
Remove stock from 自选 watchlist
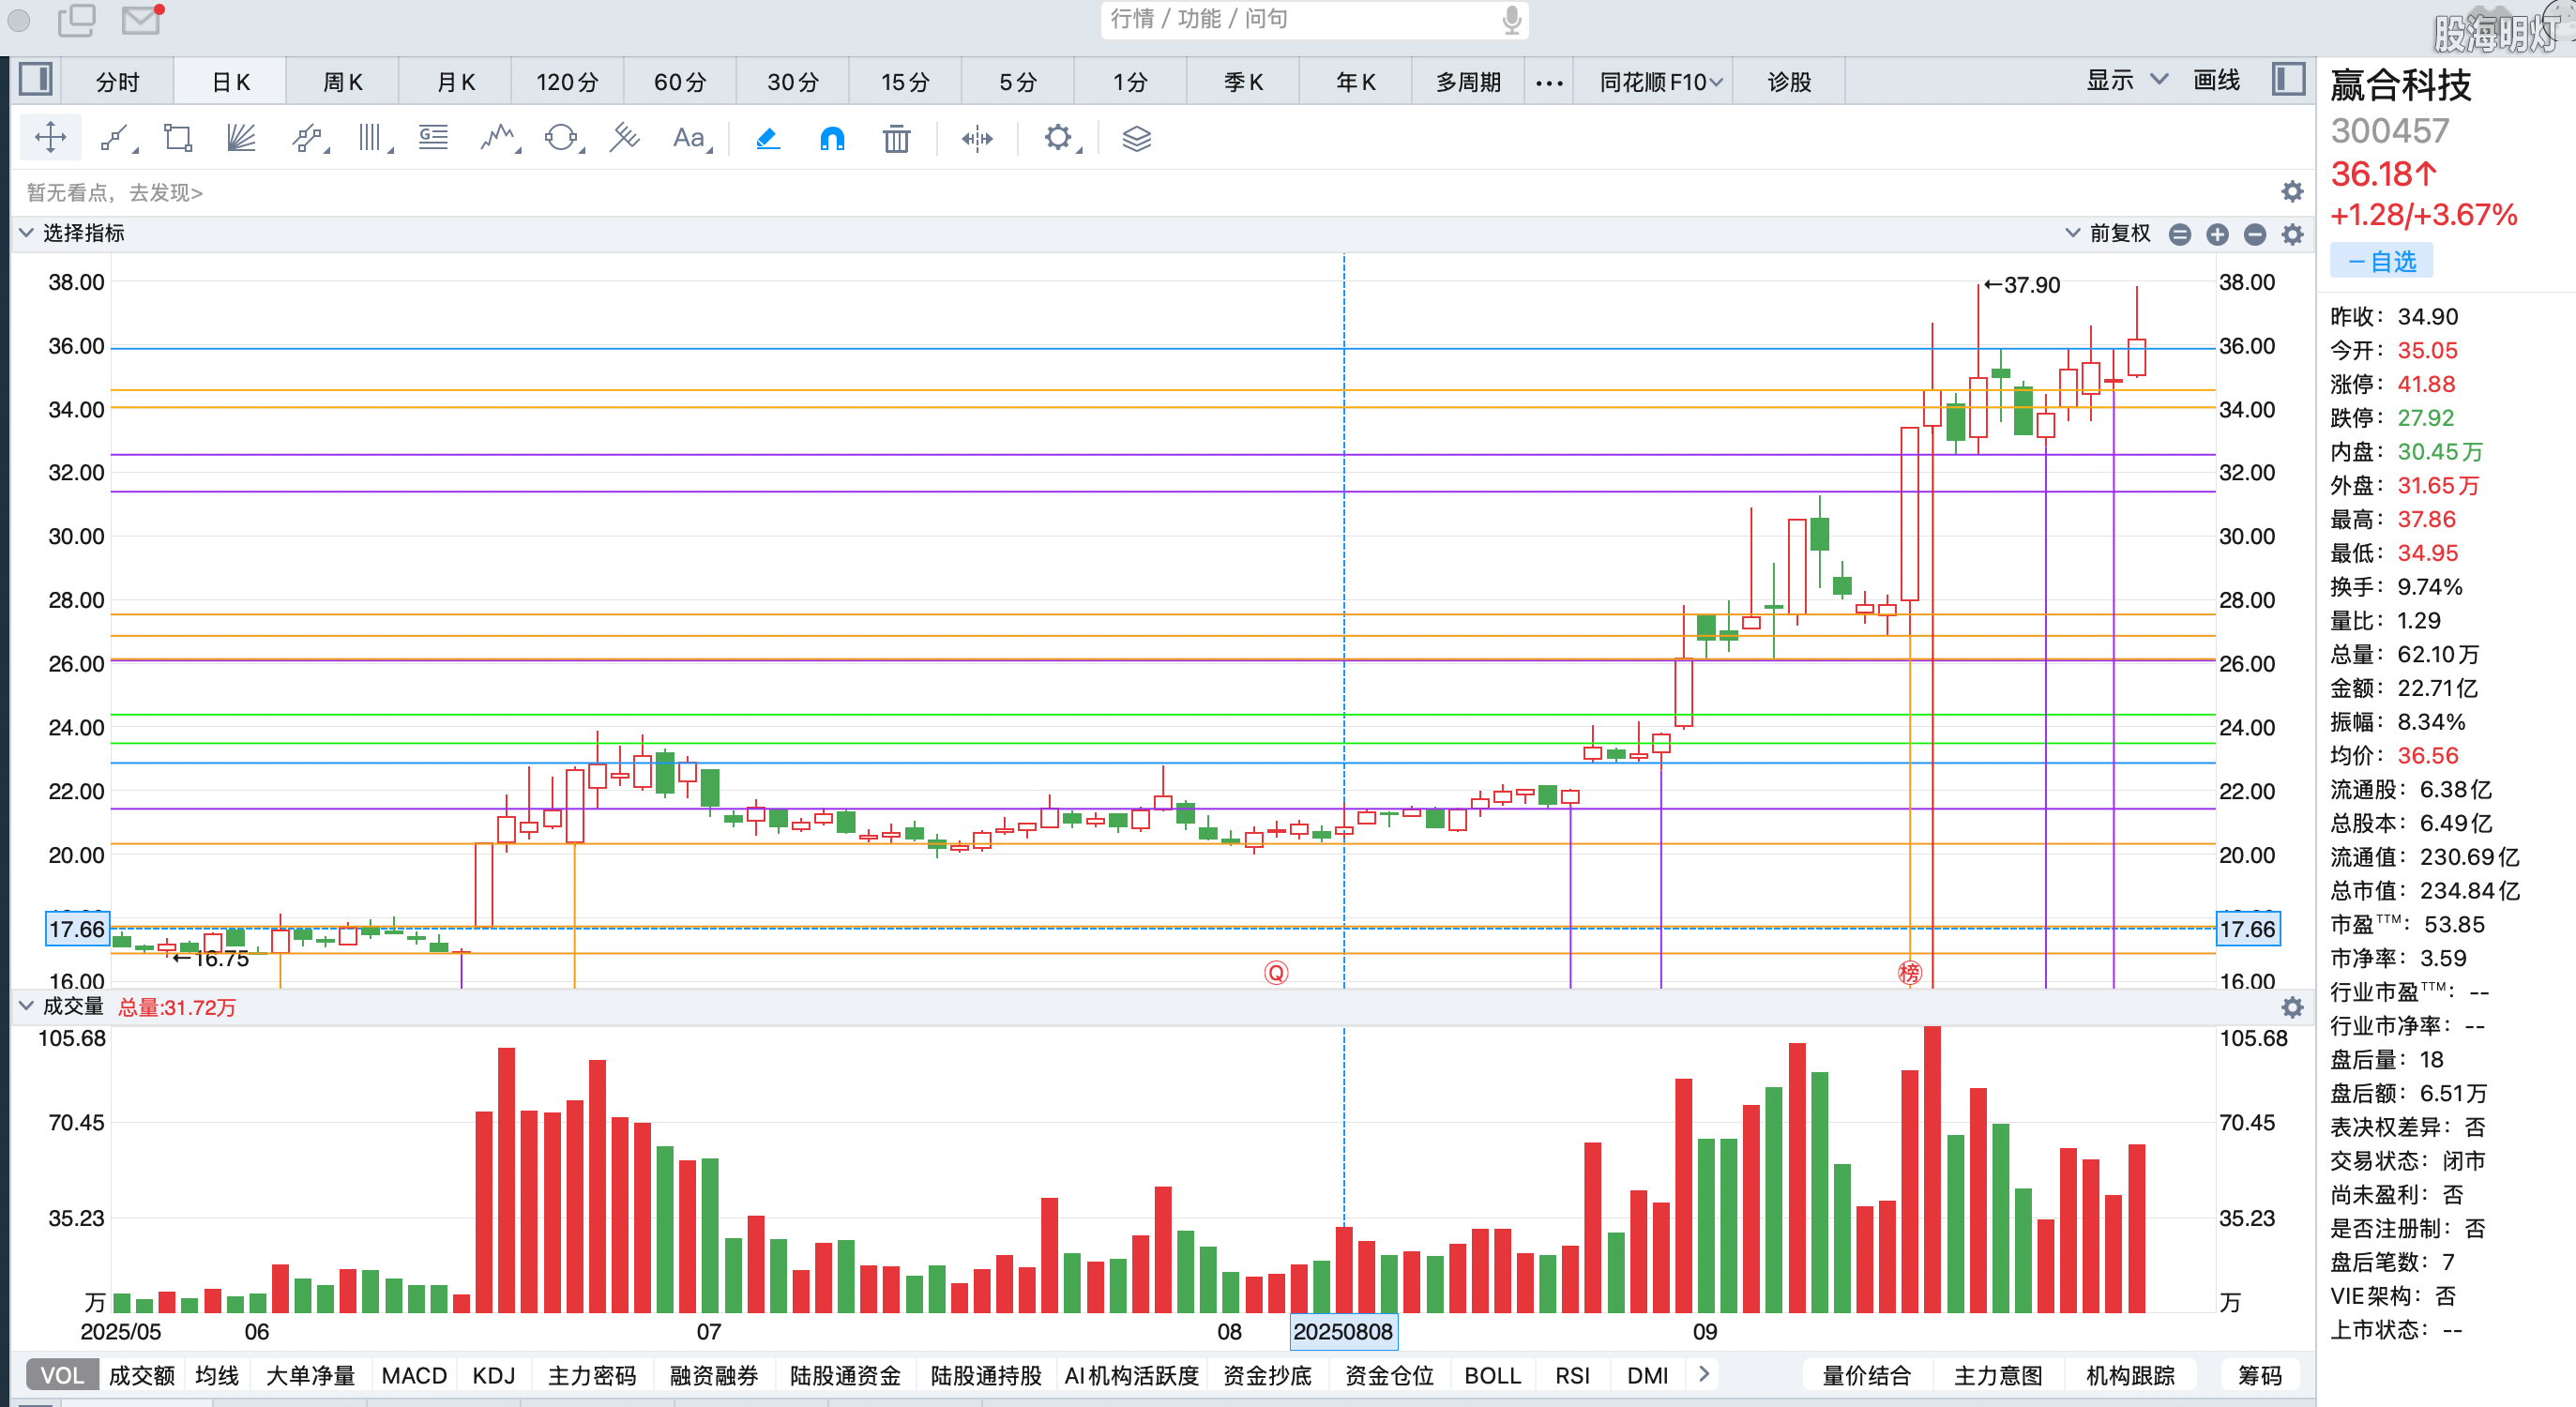(2381, 262)
